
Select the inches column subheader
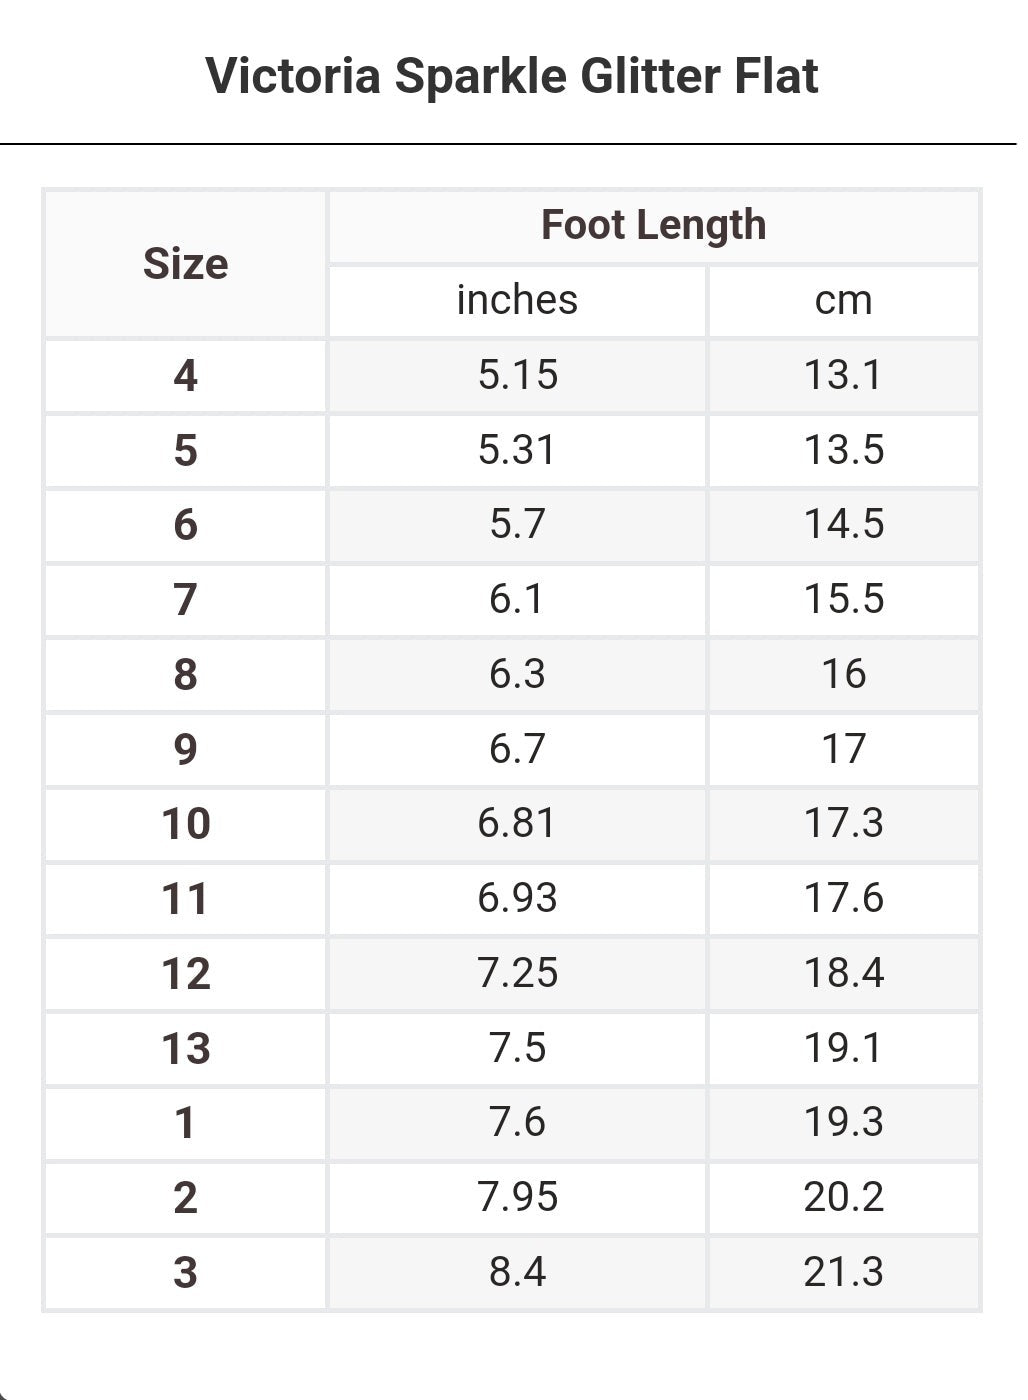517,300
